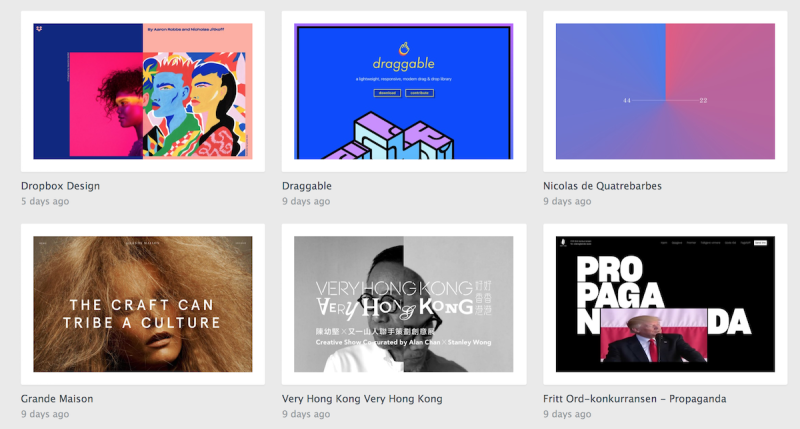This screenshot has height=429, width=800.
Task: Click the contribute button in Draggable preview
Action: (419, 93)
